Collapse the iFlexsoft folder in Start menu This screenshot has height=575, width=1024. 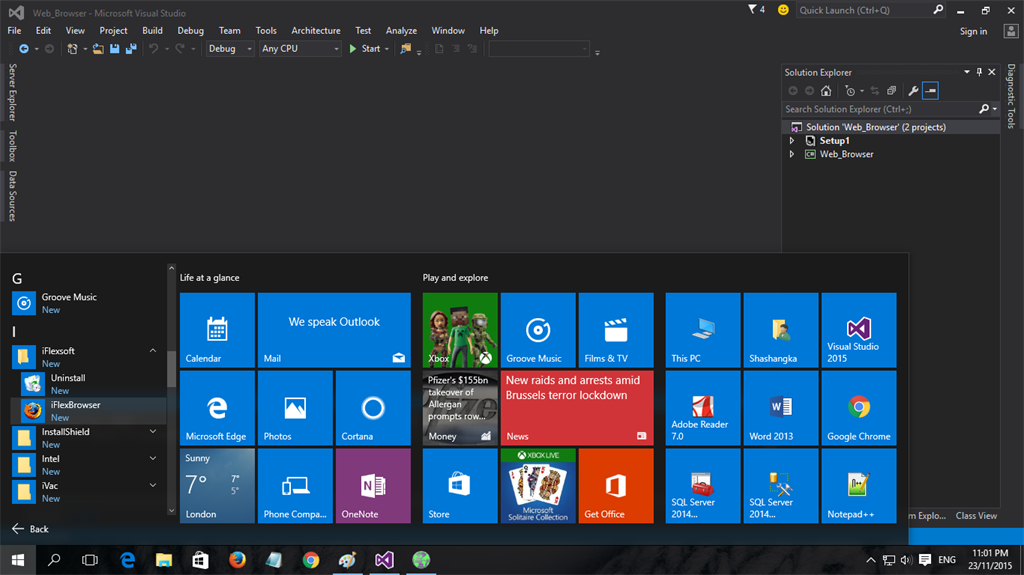pyautogui.click(x=153, y=351)
